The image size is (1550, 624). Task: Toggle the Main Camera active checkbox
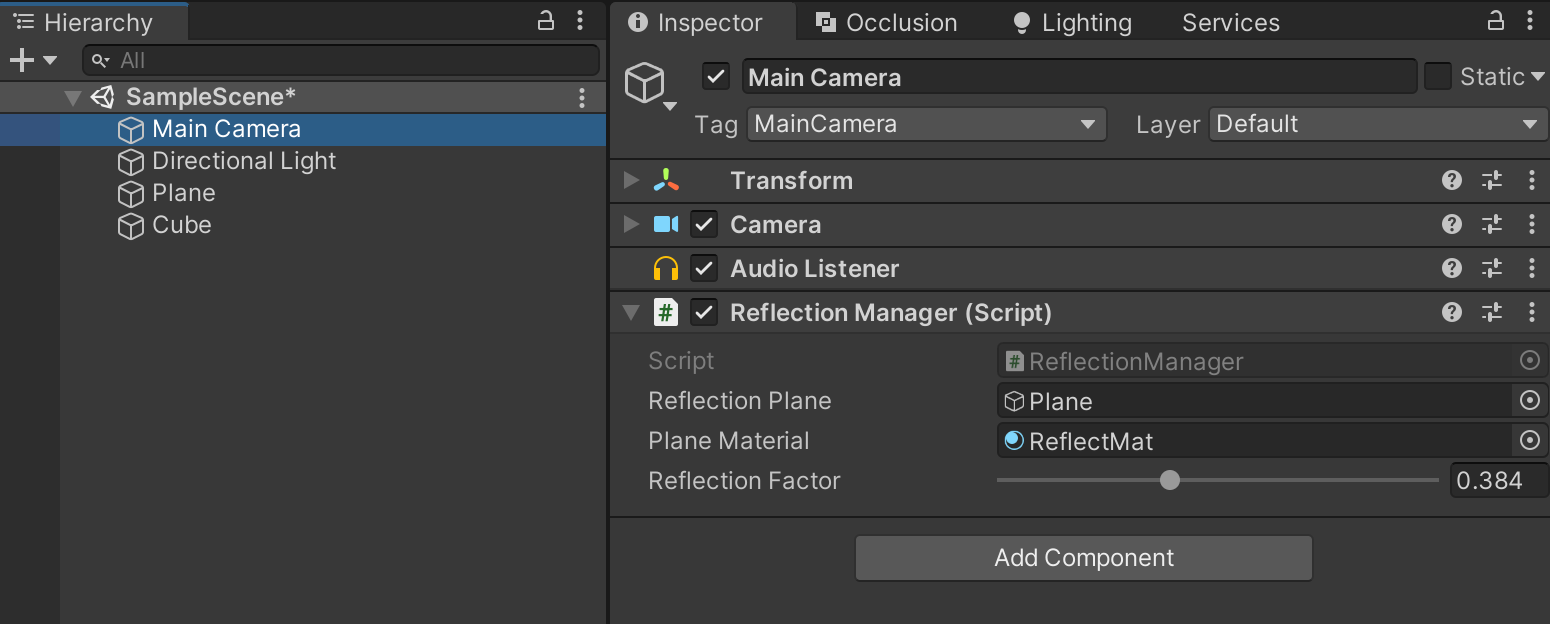coord(716,77)
